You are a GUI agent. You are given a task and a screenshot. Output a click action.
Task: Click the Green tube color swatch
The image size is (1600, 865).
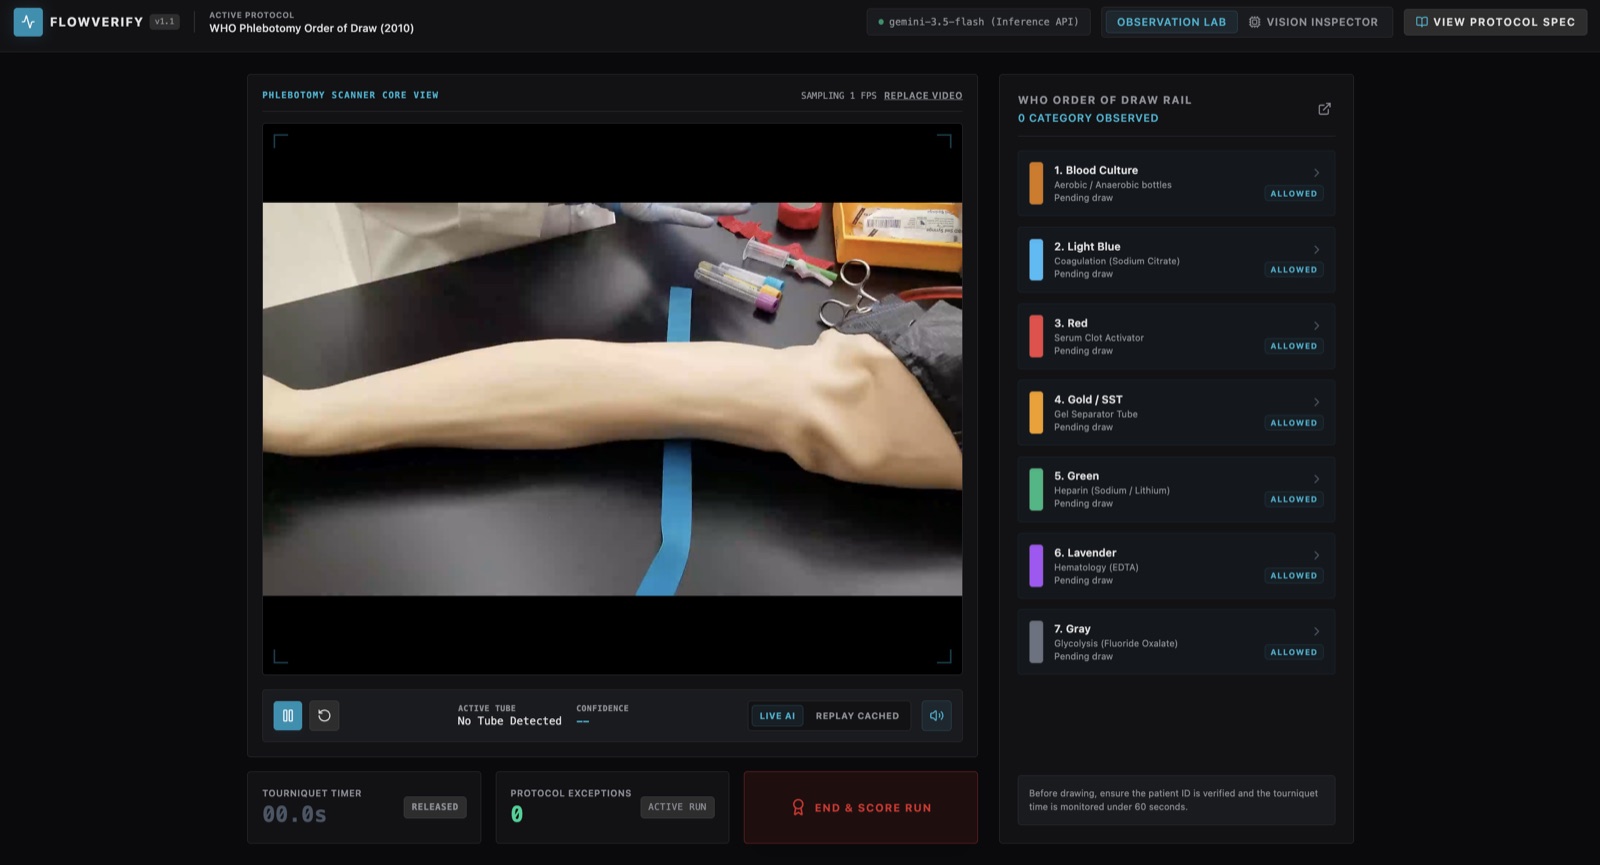[1036, 489]
